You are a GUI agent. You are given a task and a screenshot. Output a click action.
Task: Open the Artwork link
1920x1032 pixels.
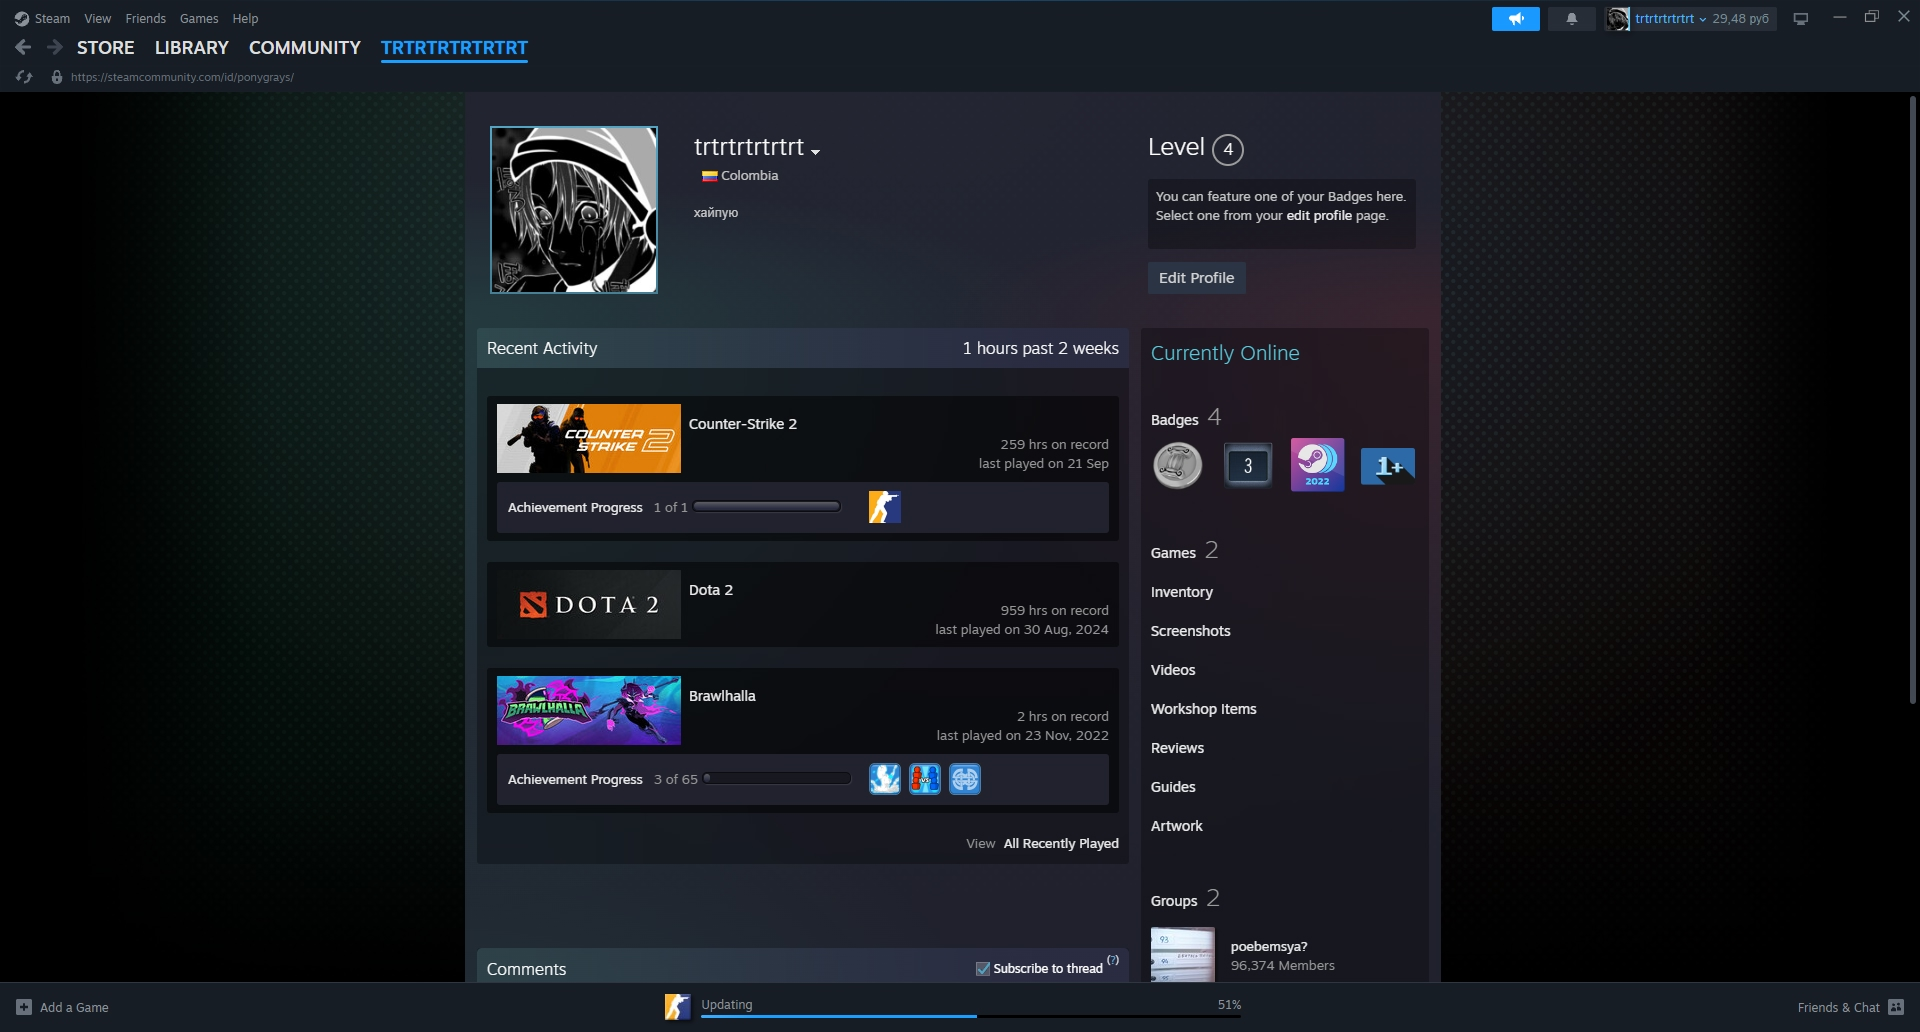[1177, 826]
